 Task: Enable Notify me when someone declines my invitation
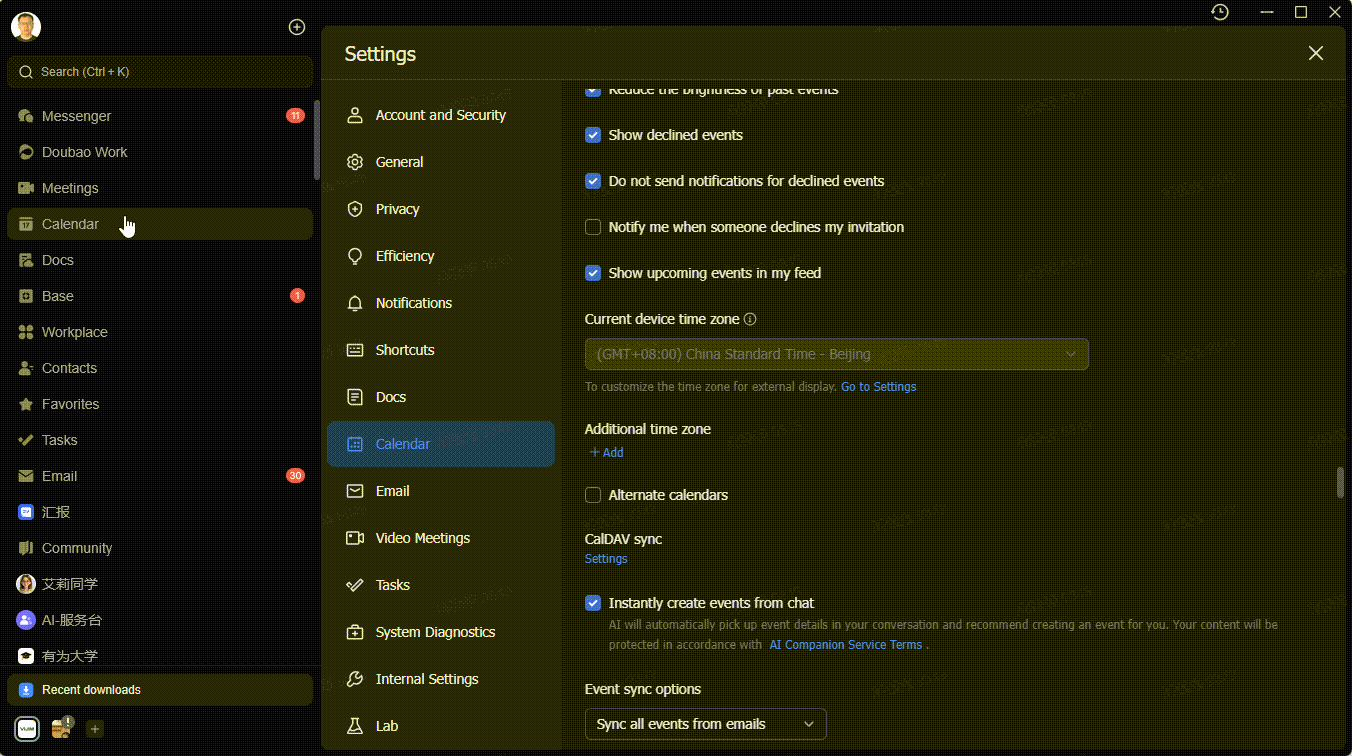(593, 227)
